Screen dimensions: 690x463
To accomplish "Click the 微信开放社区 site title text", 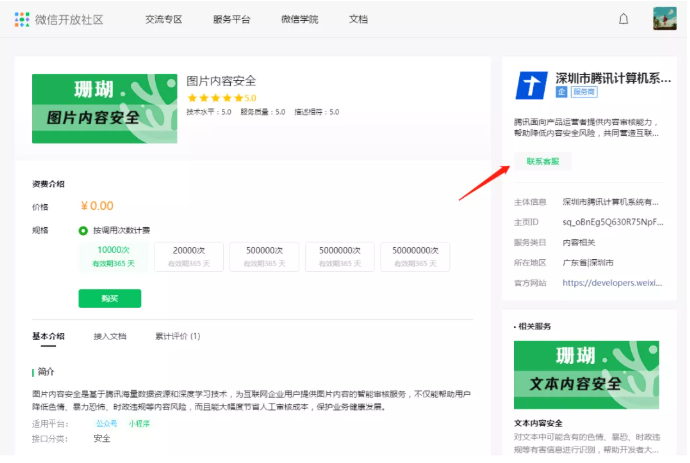I will [69, 20].
